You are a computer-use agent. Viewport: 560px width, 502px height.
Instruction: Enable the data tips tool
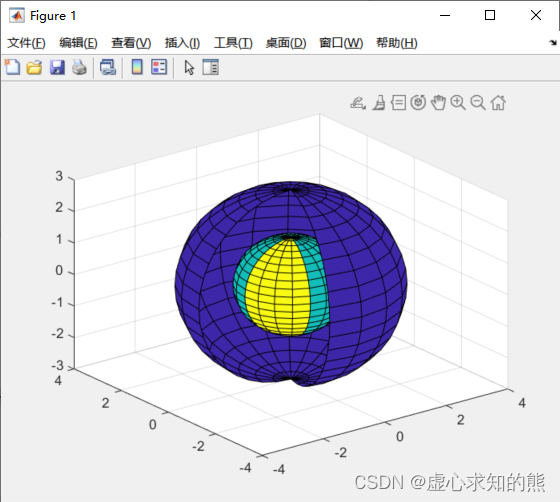click(398, 102)
